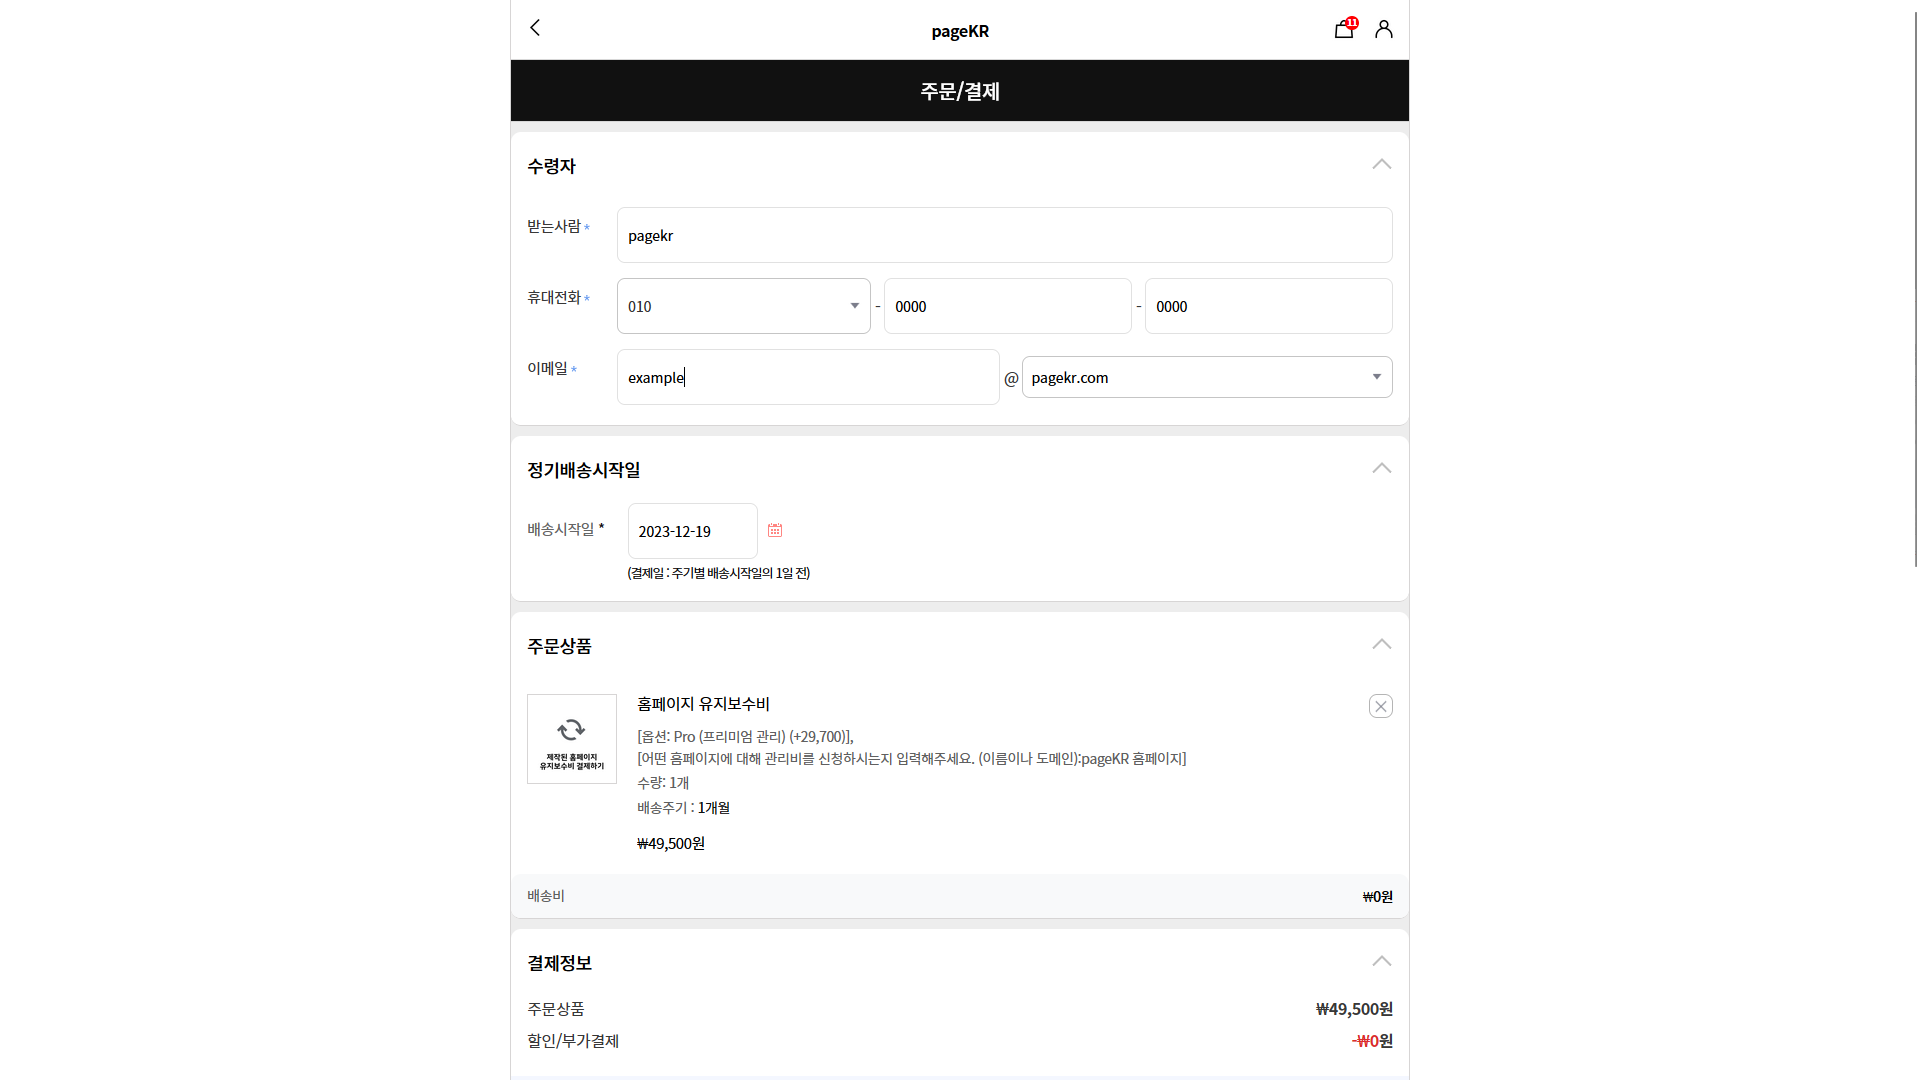Click the 홈페이지 유지보수비 product name
1920x1080 pixels.
pos(703,704)
